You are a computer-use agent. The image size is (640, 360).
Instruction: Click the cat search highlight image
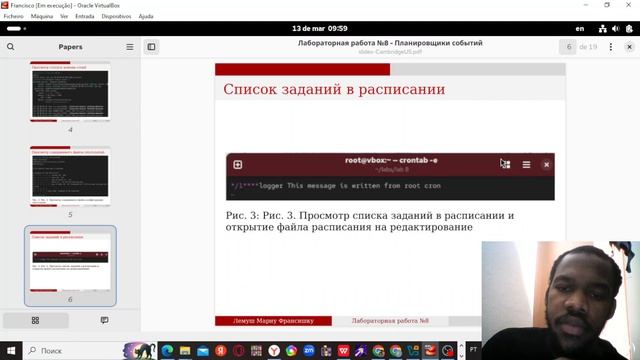[140, 351]
